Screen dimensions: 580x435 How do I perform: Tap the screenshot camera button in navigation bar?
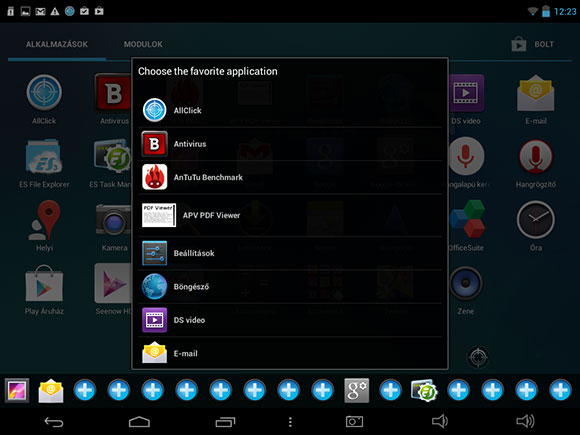[354, 422]
